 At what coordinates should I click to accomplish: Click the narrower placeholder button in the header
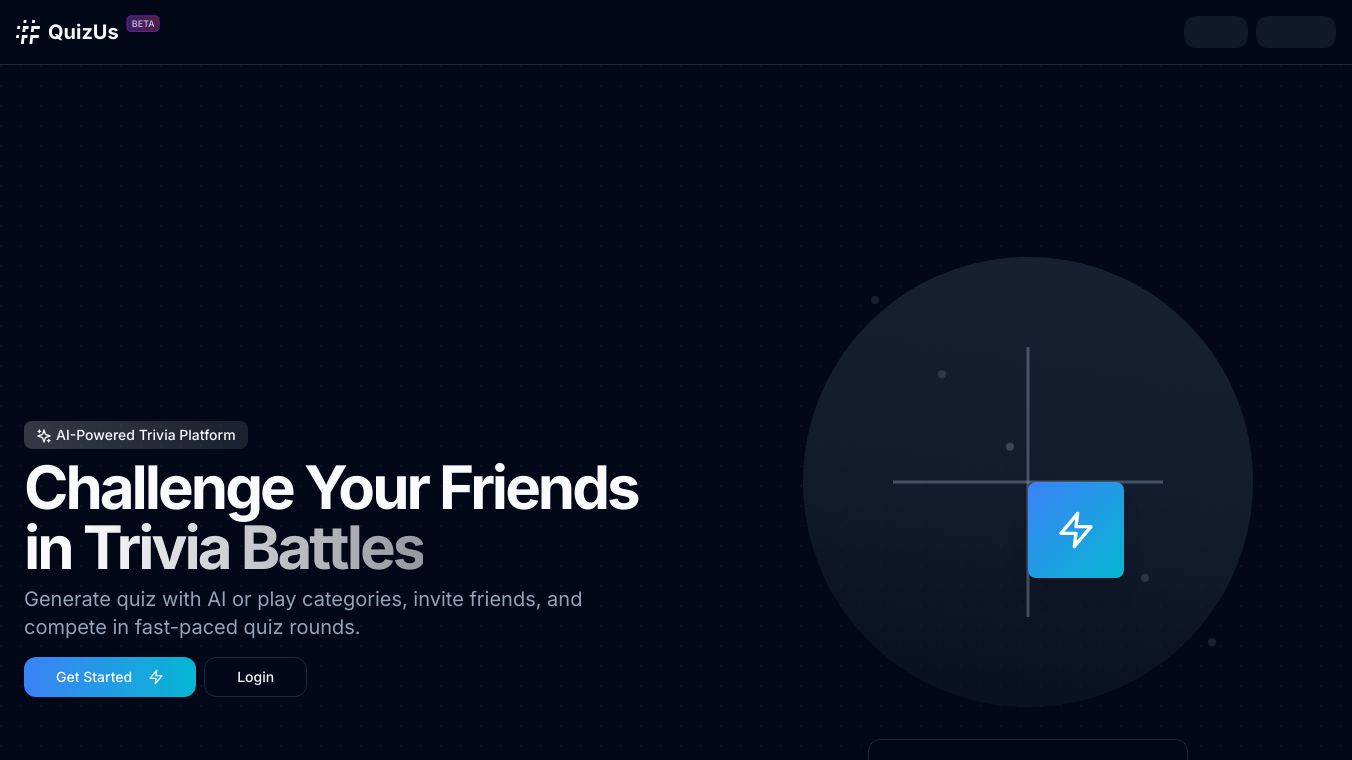coord(1215,32)
